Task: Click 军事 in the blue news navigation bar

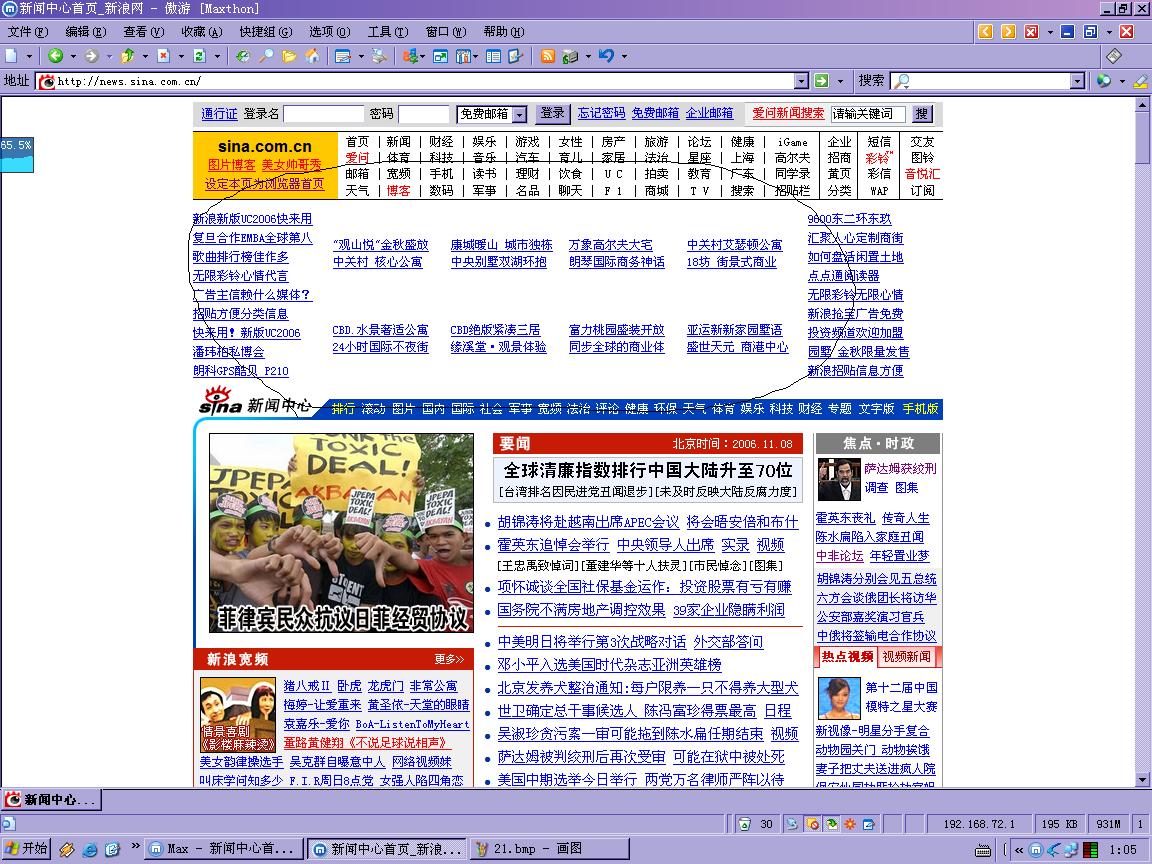Action: (x=519, y=408)
